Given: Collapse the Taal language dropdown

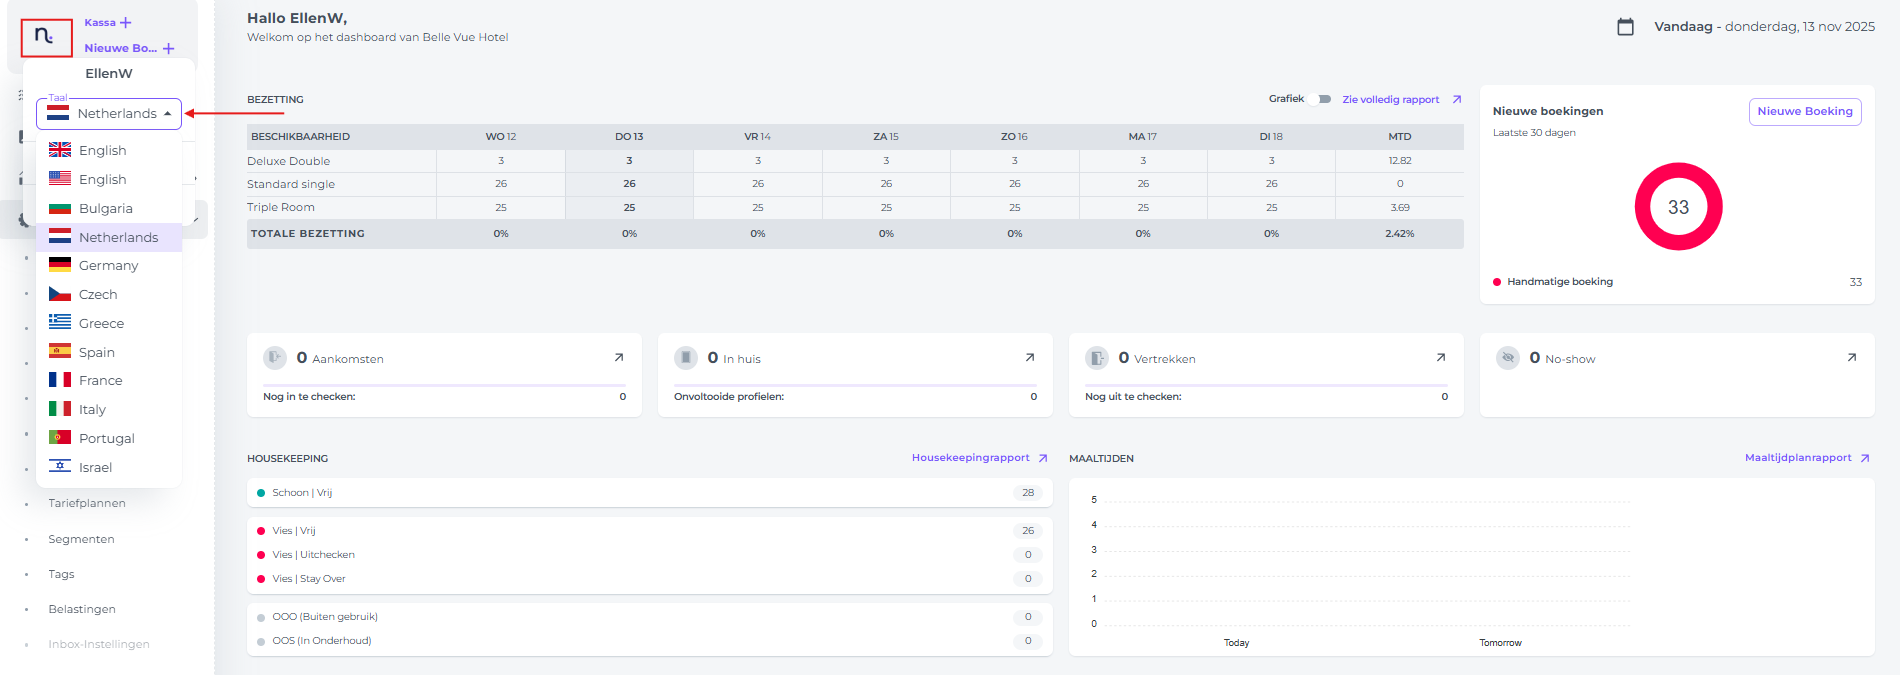Looking at the screenshot, I should coord(167,114).
